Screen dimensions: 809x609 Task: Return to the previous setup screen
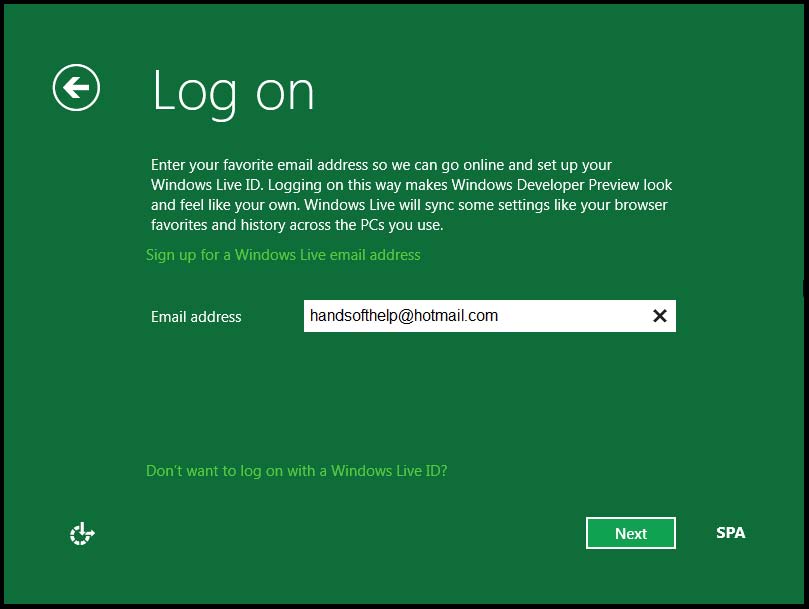76,88
